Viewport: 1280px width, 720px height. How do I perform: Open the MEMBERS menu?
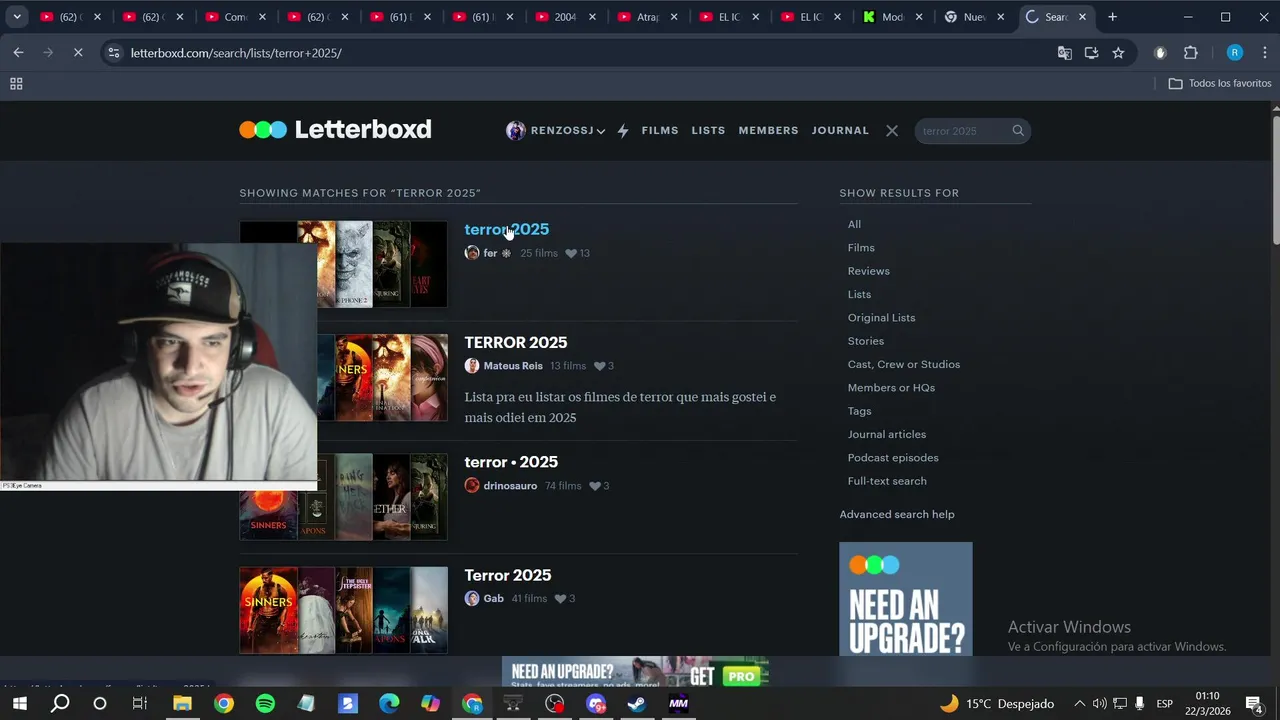click(x=768, y=131)
